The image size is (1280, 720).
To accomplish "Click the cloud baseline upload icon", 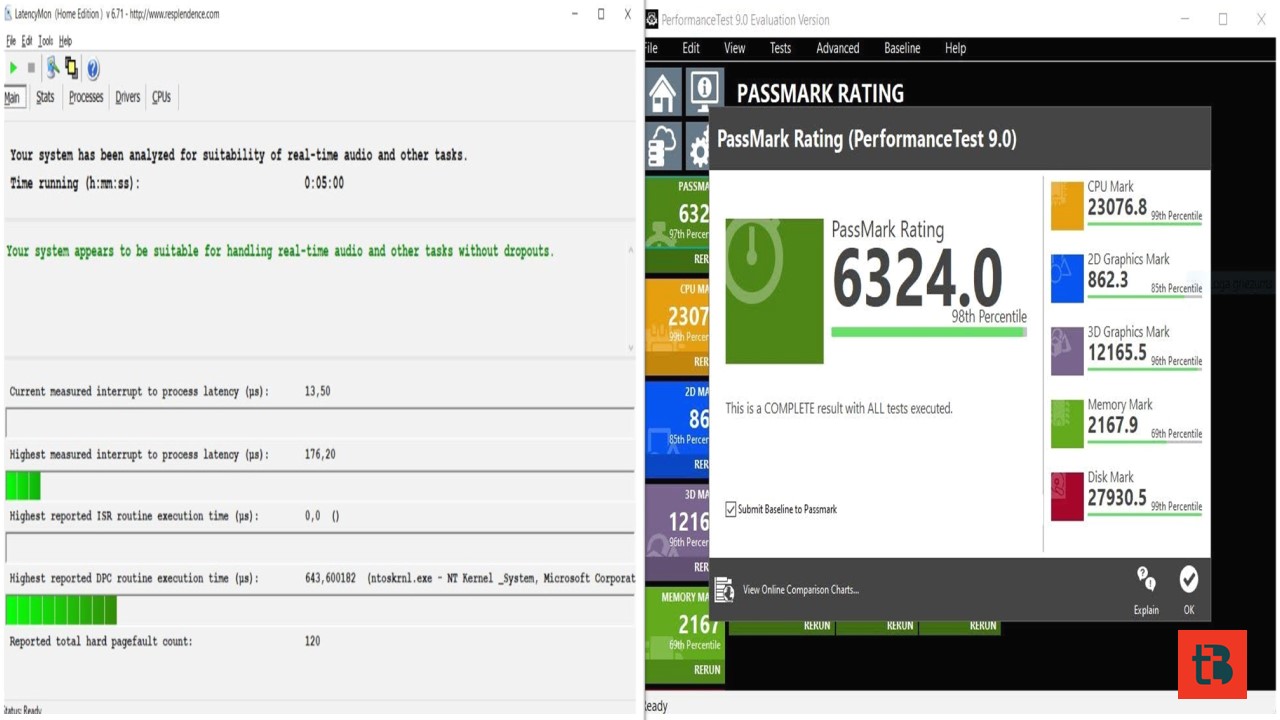I will (662, 146).
